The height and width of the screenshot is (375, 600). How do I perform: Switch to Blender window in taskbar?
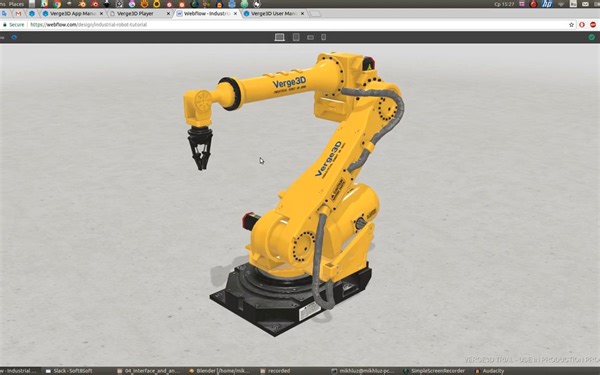(219, 371)
